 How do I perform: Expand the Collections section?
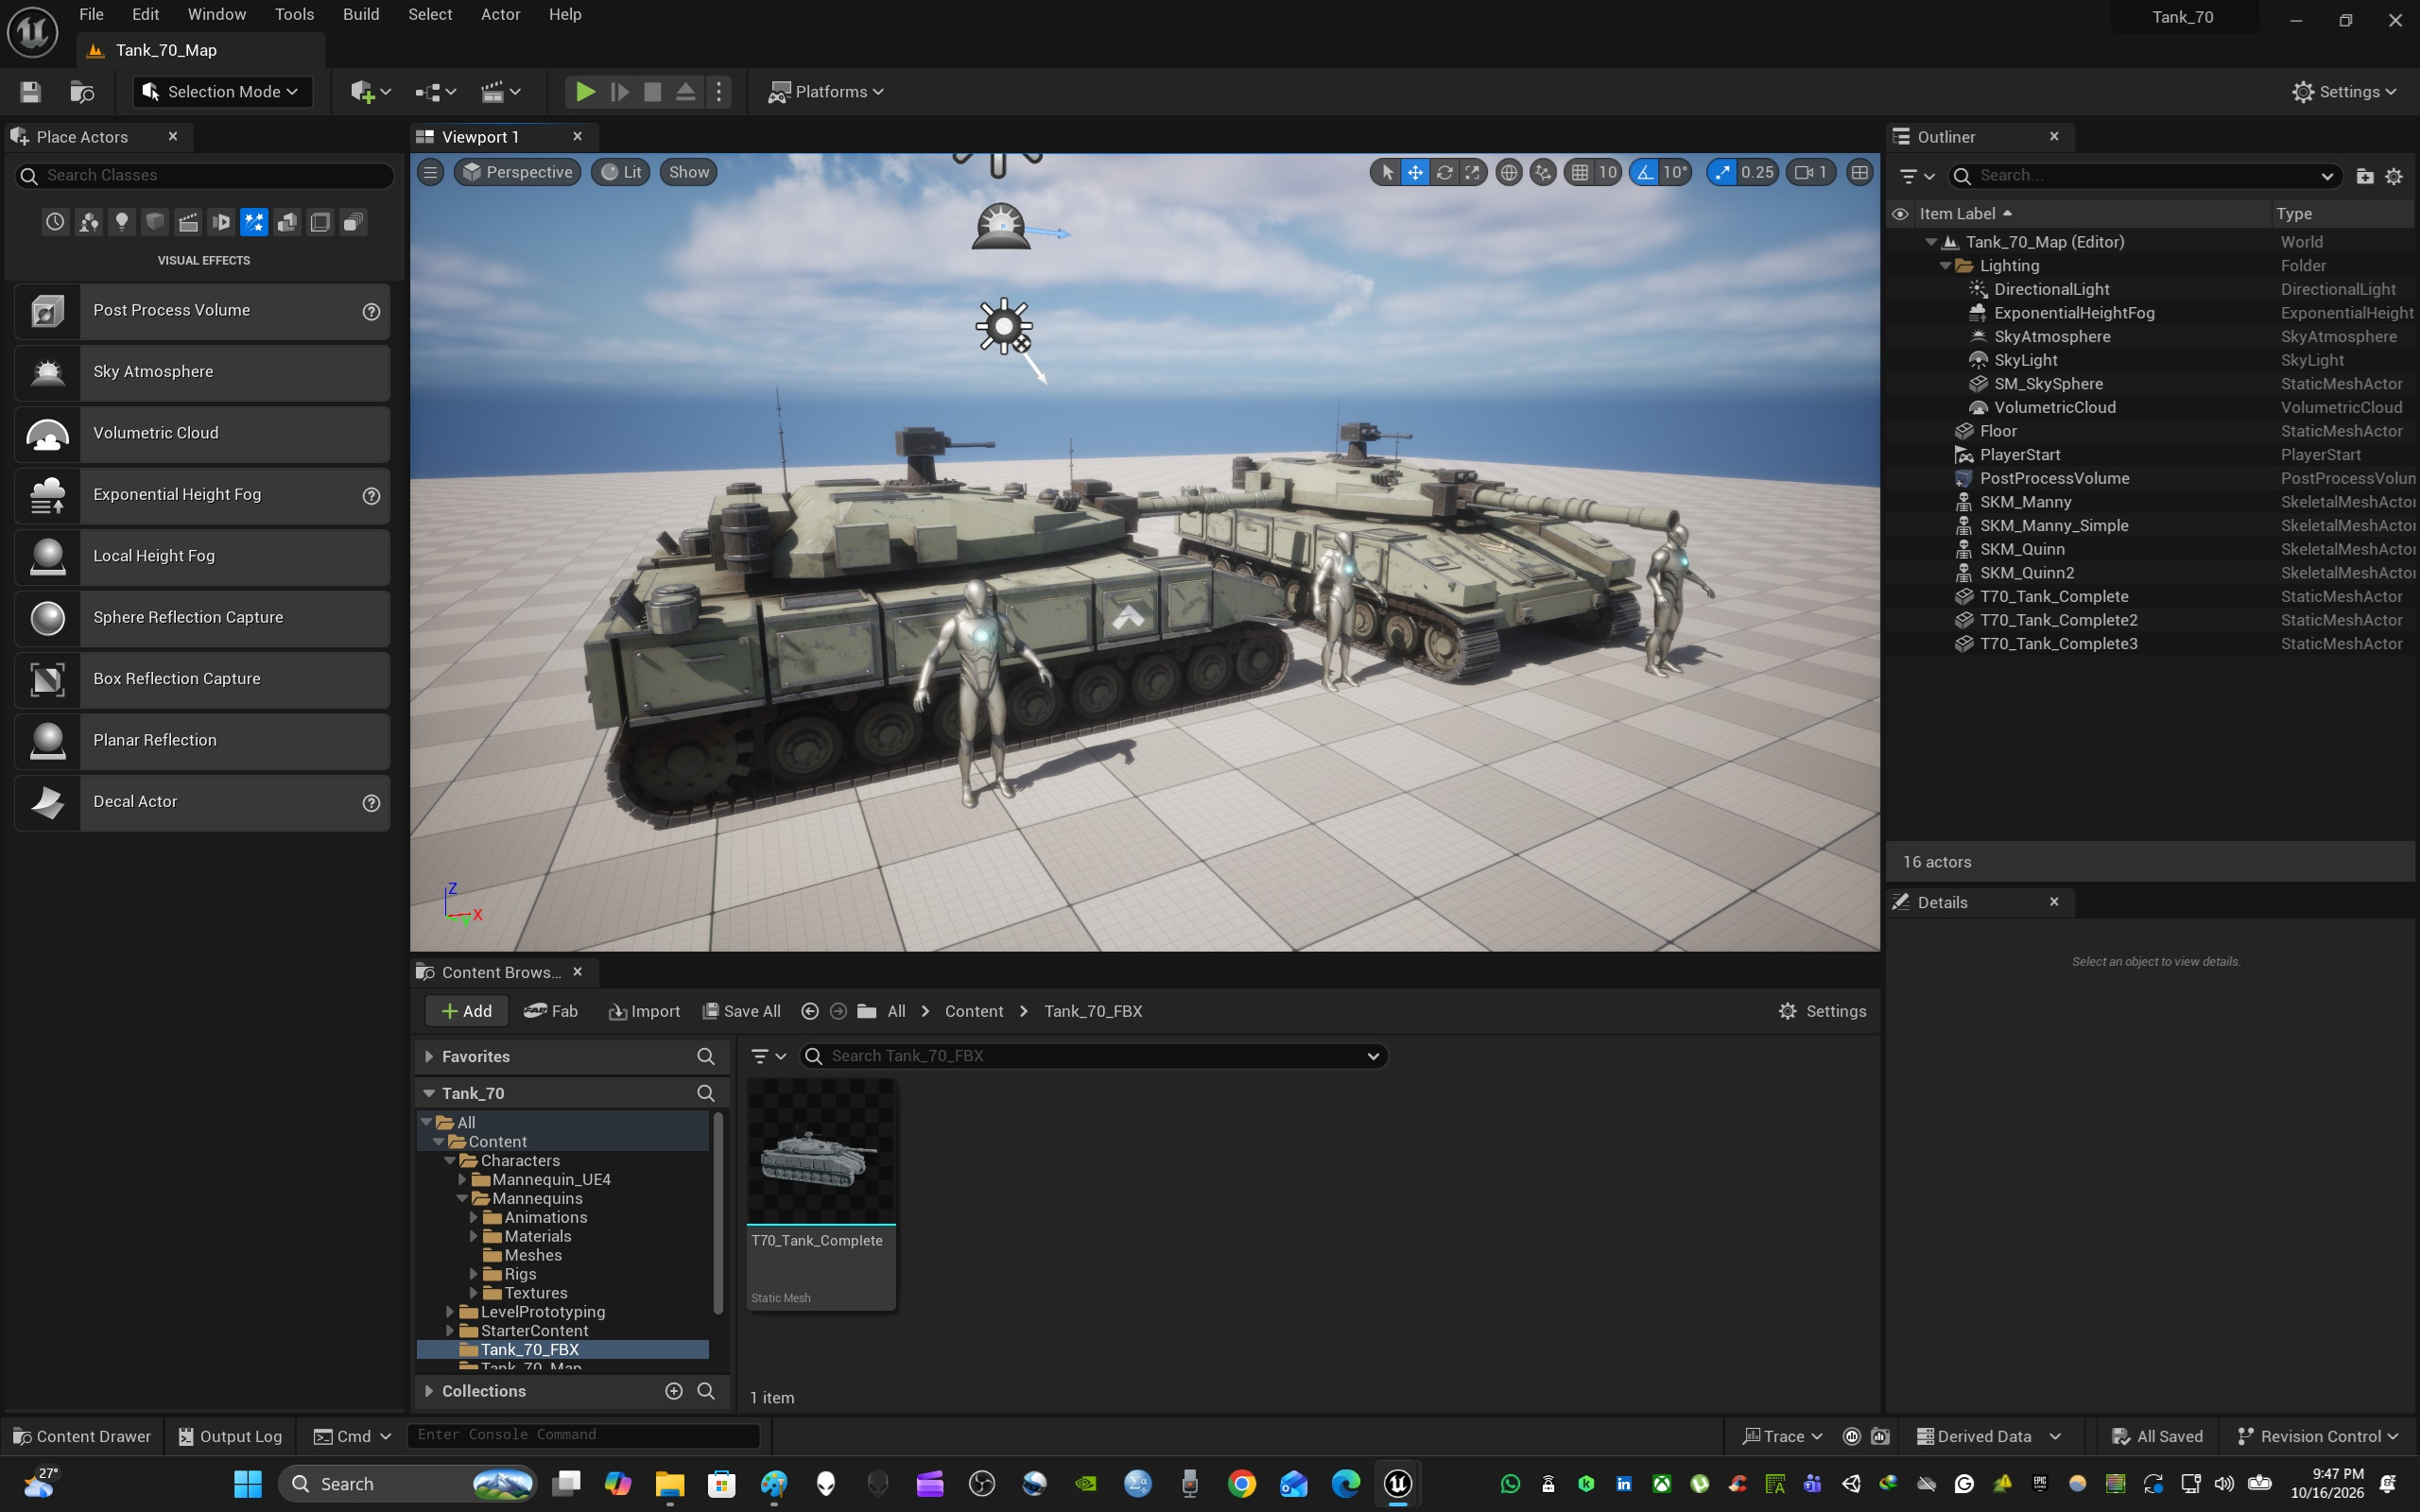(429, 1391)
